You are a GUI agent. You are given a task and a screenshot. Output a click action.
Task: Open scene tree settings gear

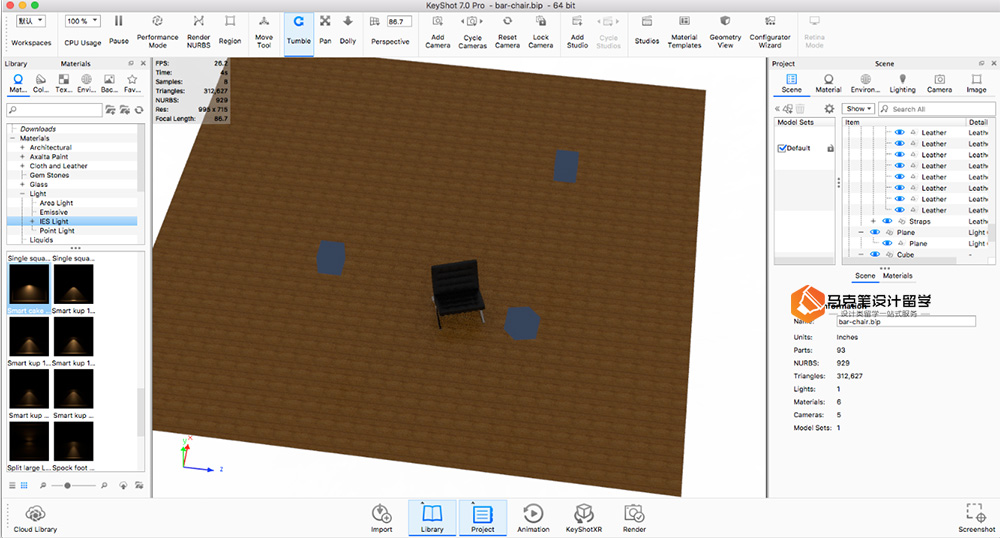[829, 109]
